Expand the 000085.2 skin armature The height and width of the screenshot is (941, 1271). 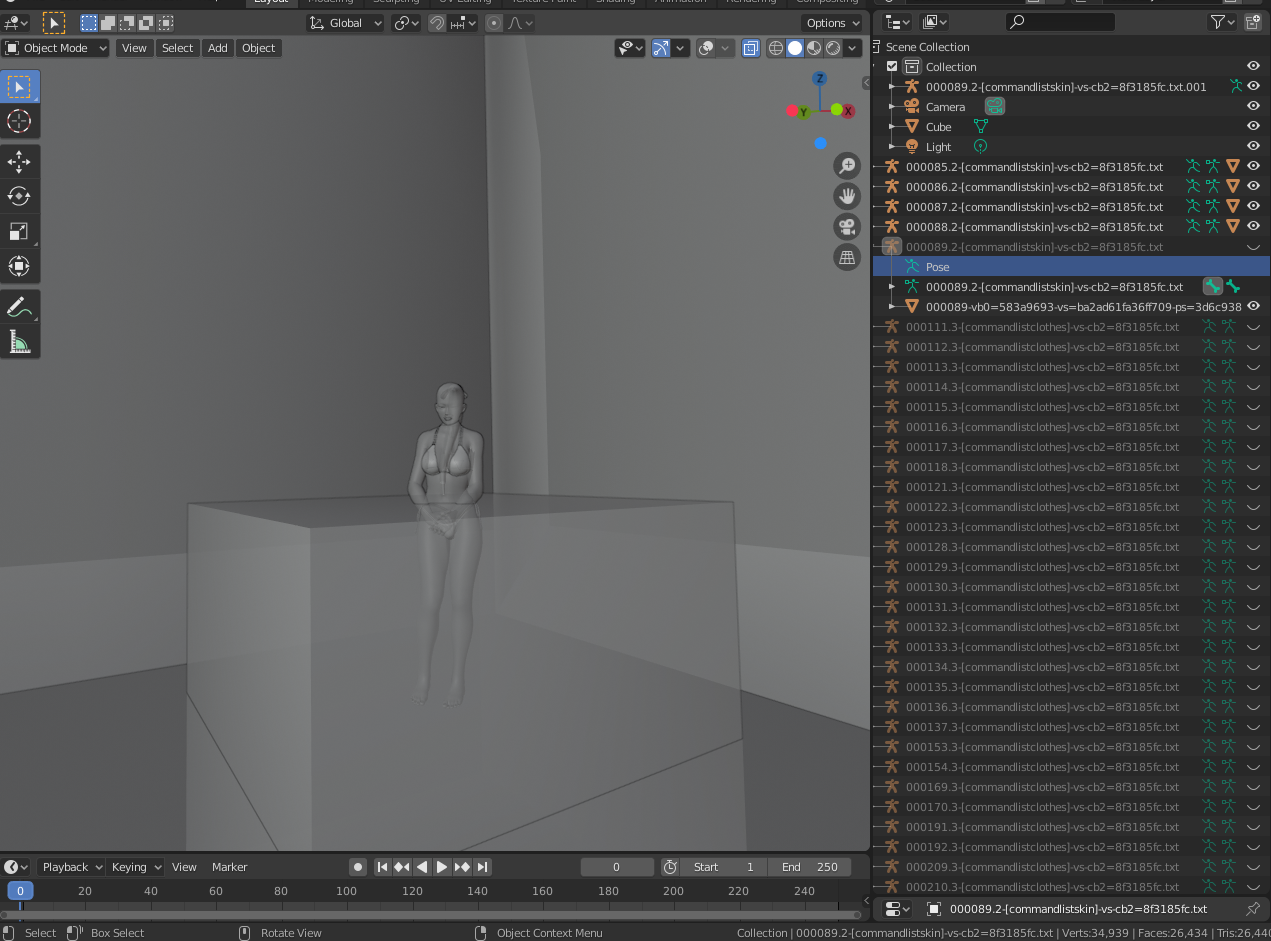[877, 167]
